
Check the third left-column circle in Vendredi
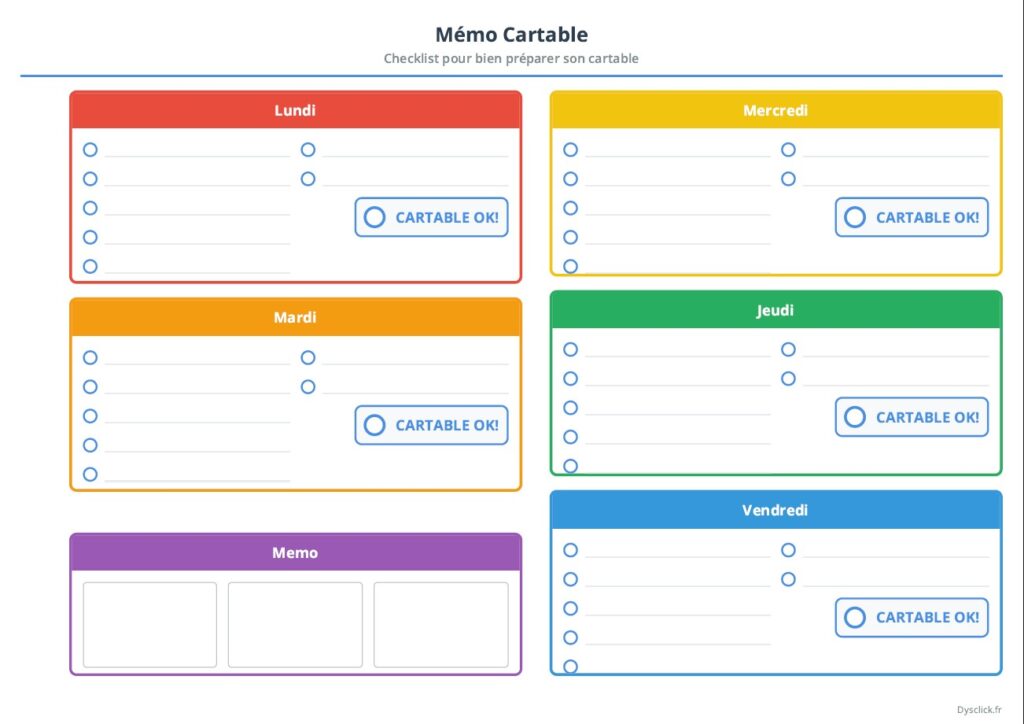[571, 608]
